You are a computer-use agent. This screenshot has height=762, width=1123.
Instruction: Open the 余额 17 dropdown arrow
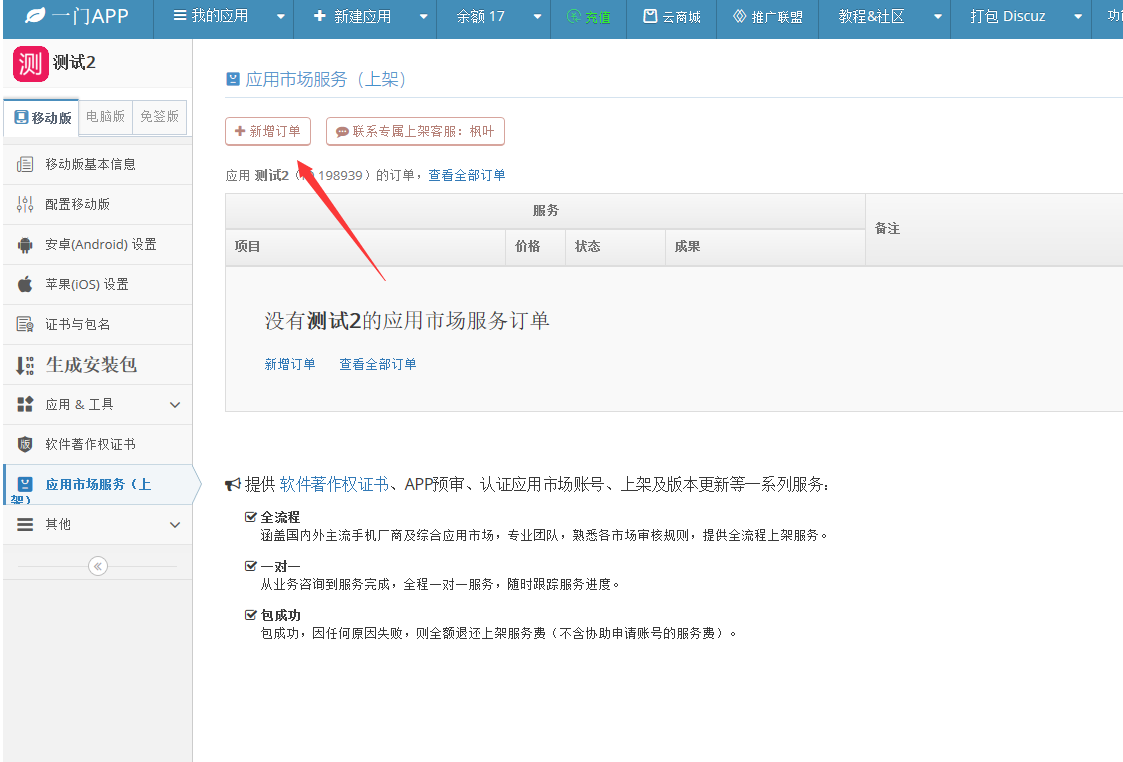pyautogui.click(x=537, y=16)
